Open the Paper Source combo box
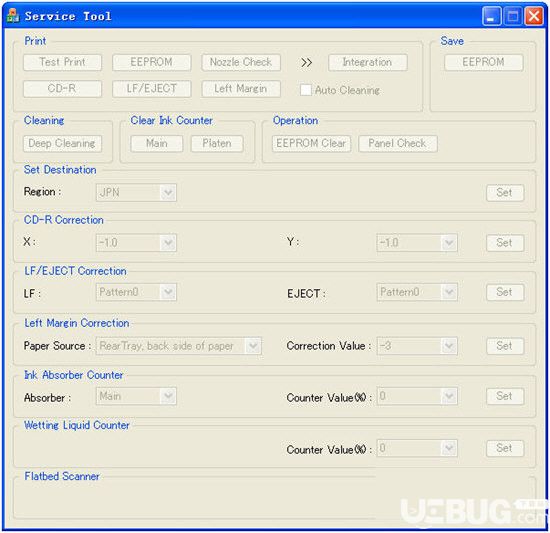Image resolution: width=550 pixels, height=533 pixels. (179, 346)
